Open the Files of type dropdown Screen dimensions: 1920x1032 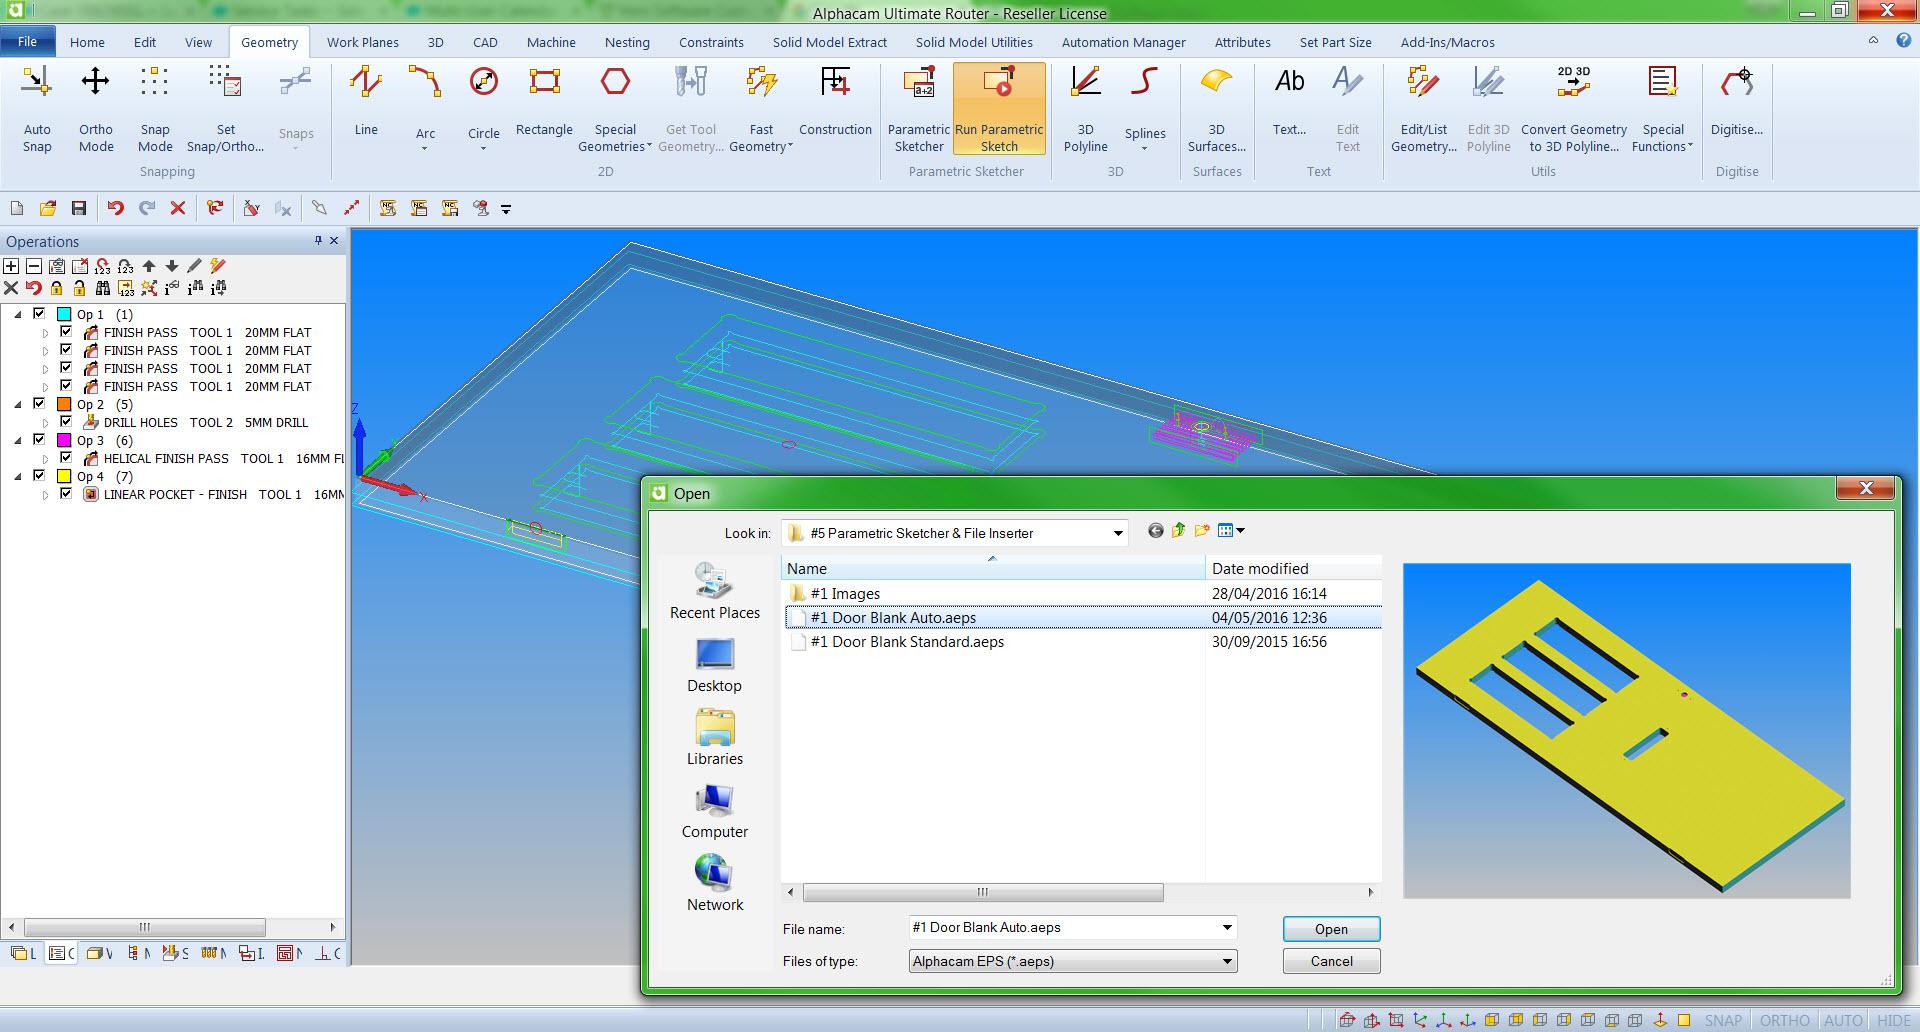(1227, 962)
